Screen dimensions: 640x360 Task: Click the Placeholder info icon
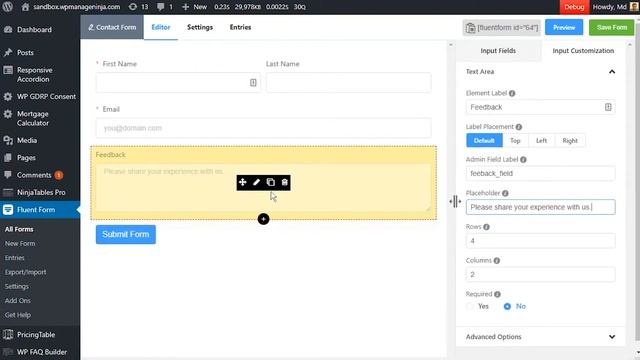505,193
